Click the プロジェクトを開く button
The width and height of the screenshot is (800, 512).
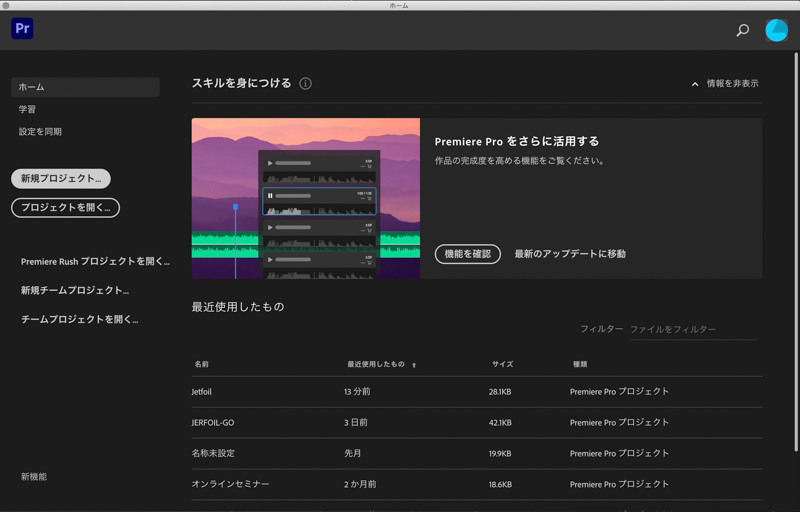click(x=65, y=208)
